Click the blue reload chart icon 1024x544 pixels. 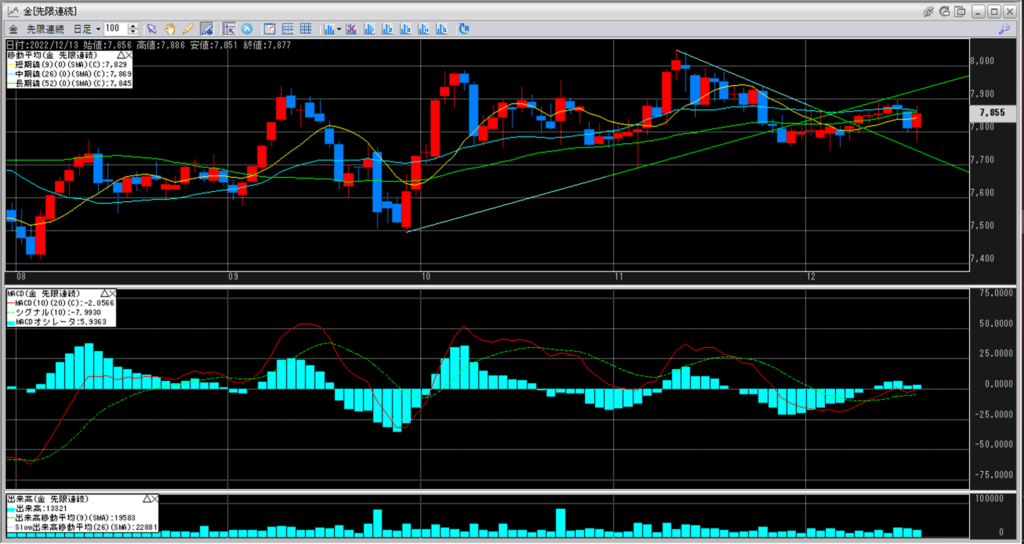464,29
